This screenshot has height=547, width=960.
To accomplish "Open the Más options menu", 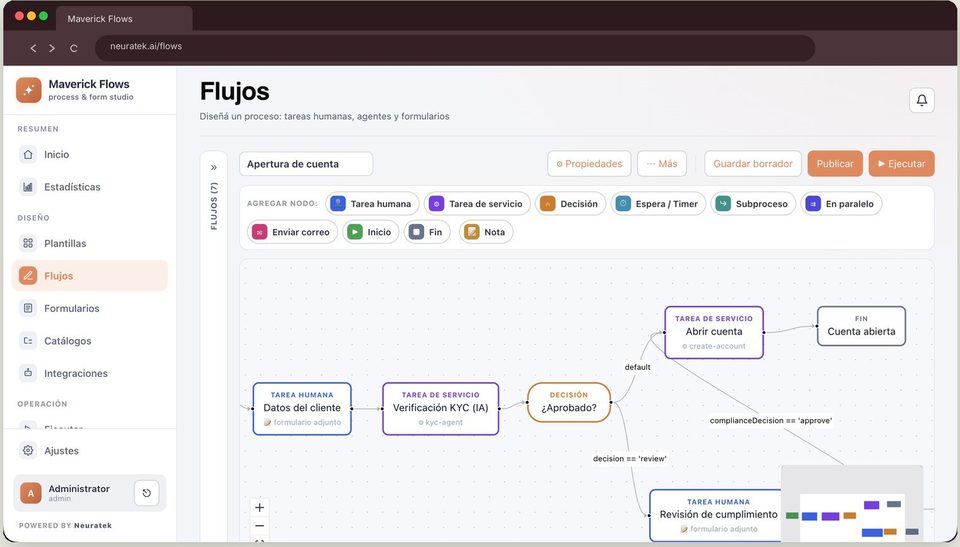I will 662,164.
